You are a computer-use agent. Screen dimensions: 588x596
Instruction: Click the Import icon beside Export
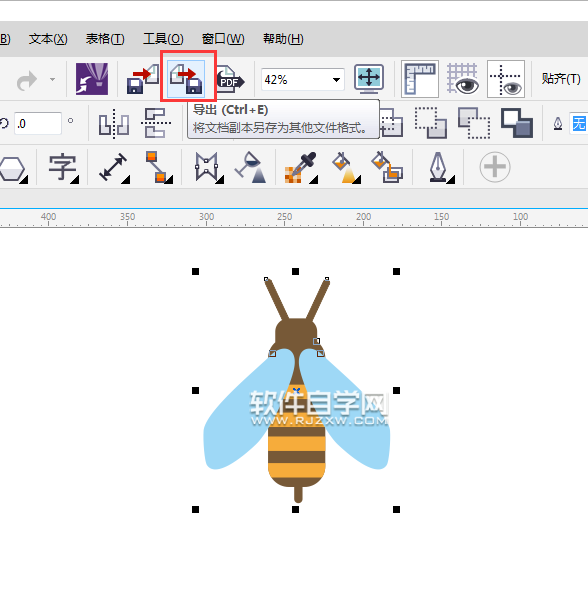click(143, 79)
